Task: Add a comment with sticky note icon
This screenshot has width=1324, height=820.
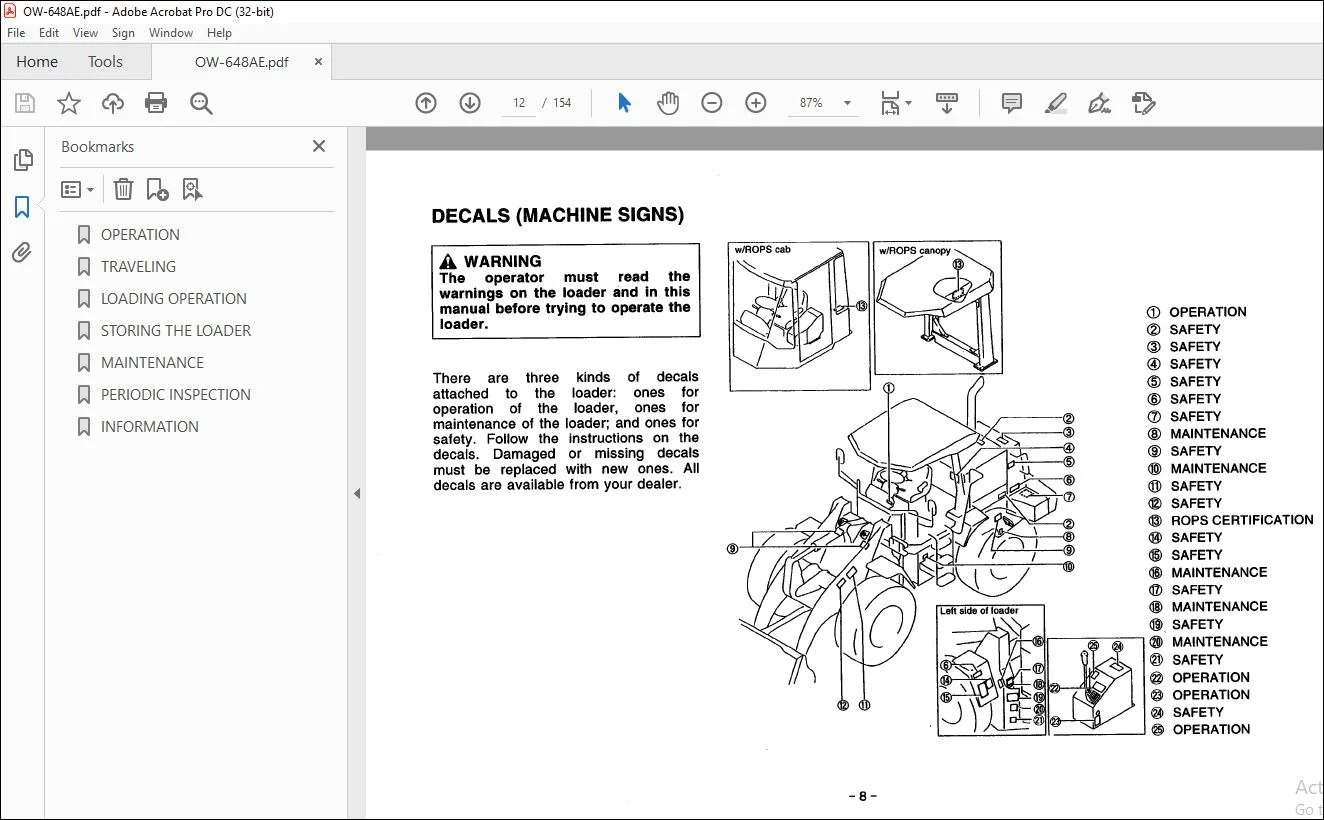Action: click(1012, 103)
